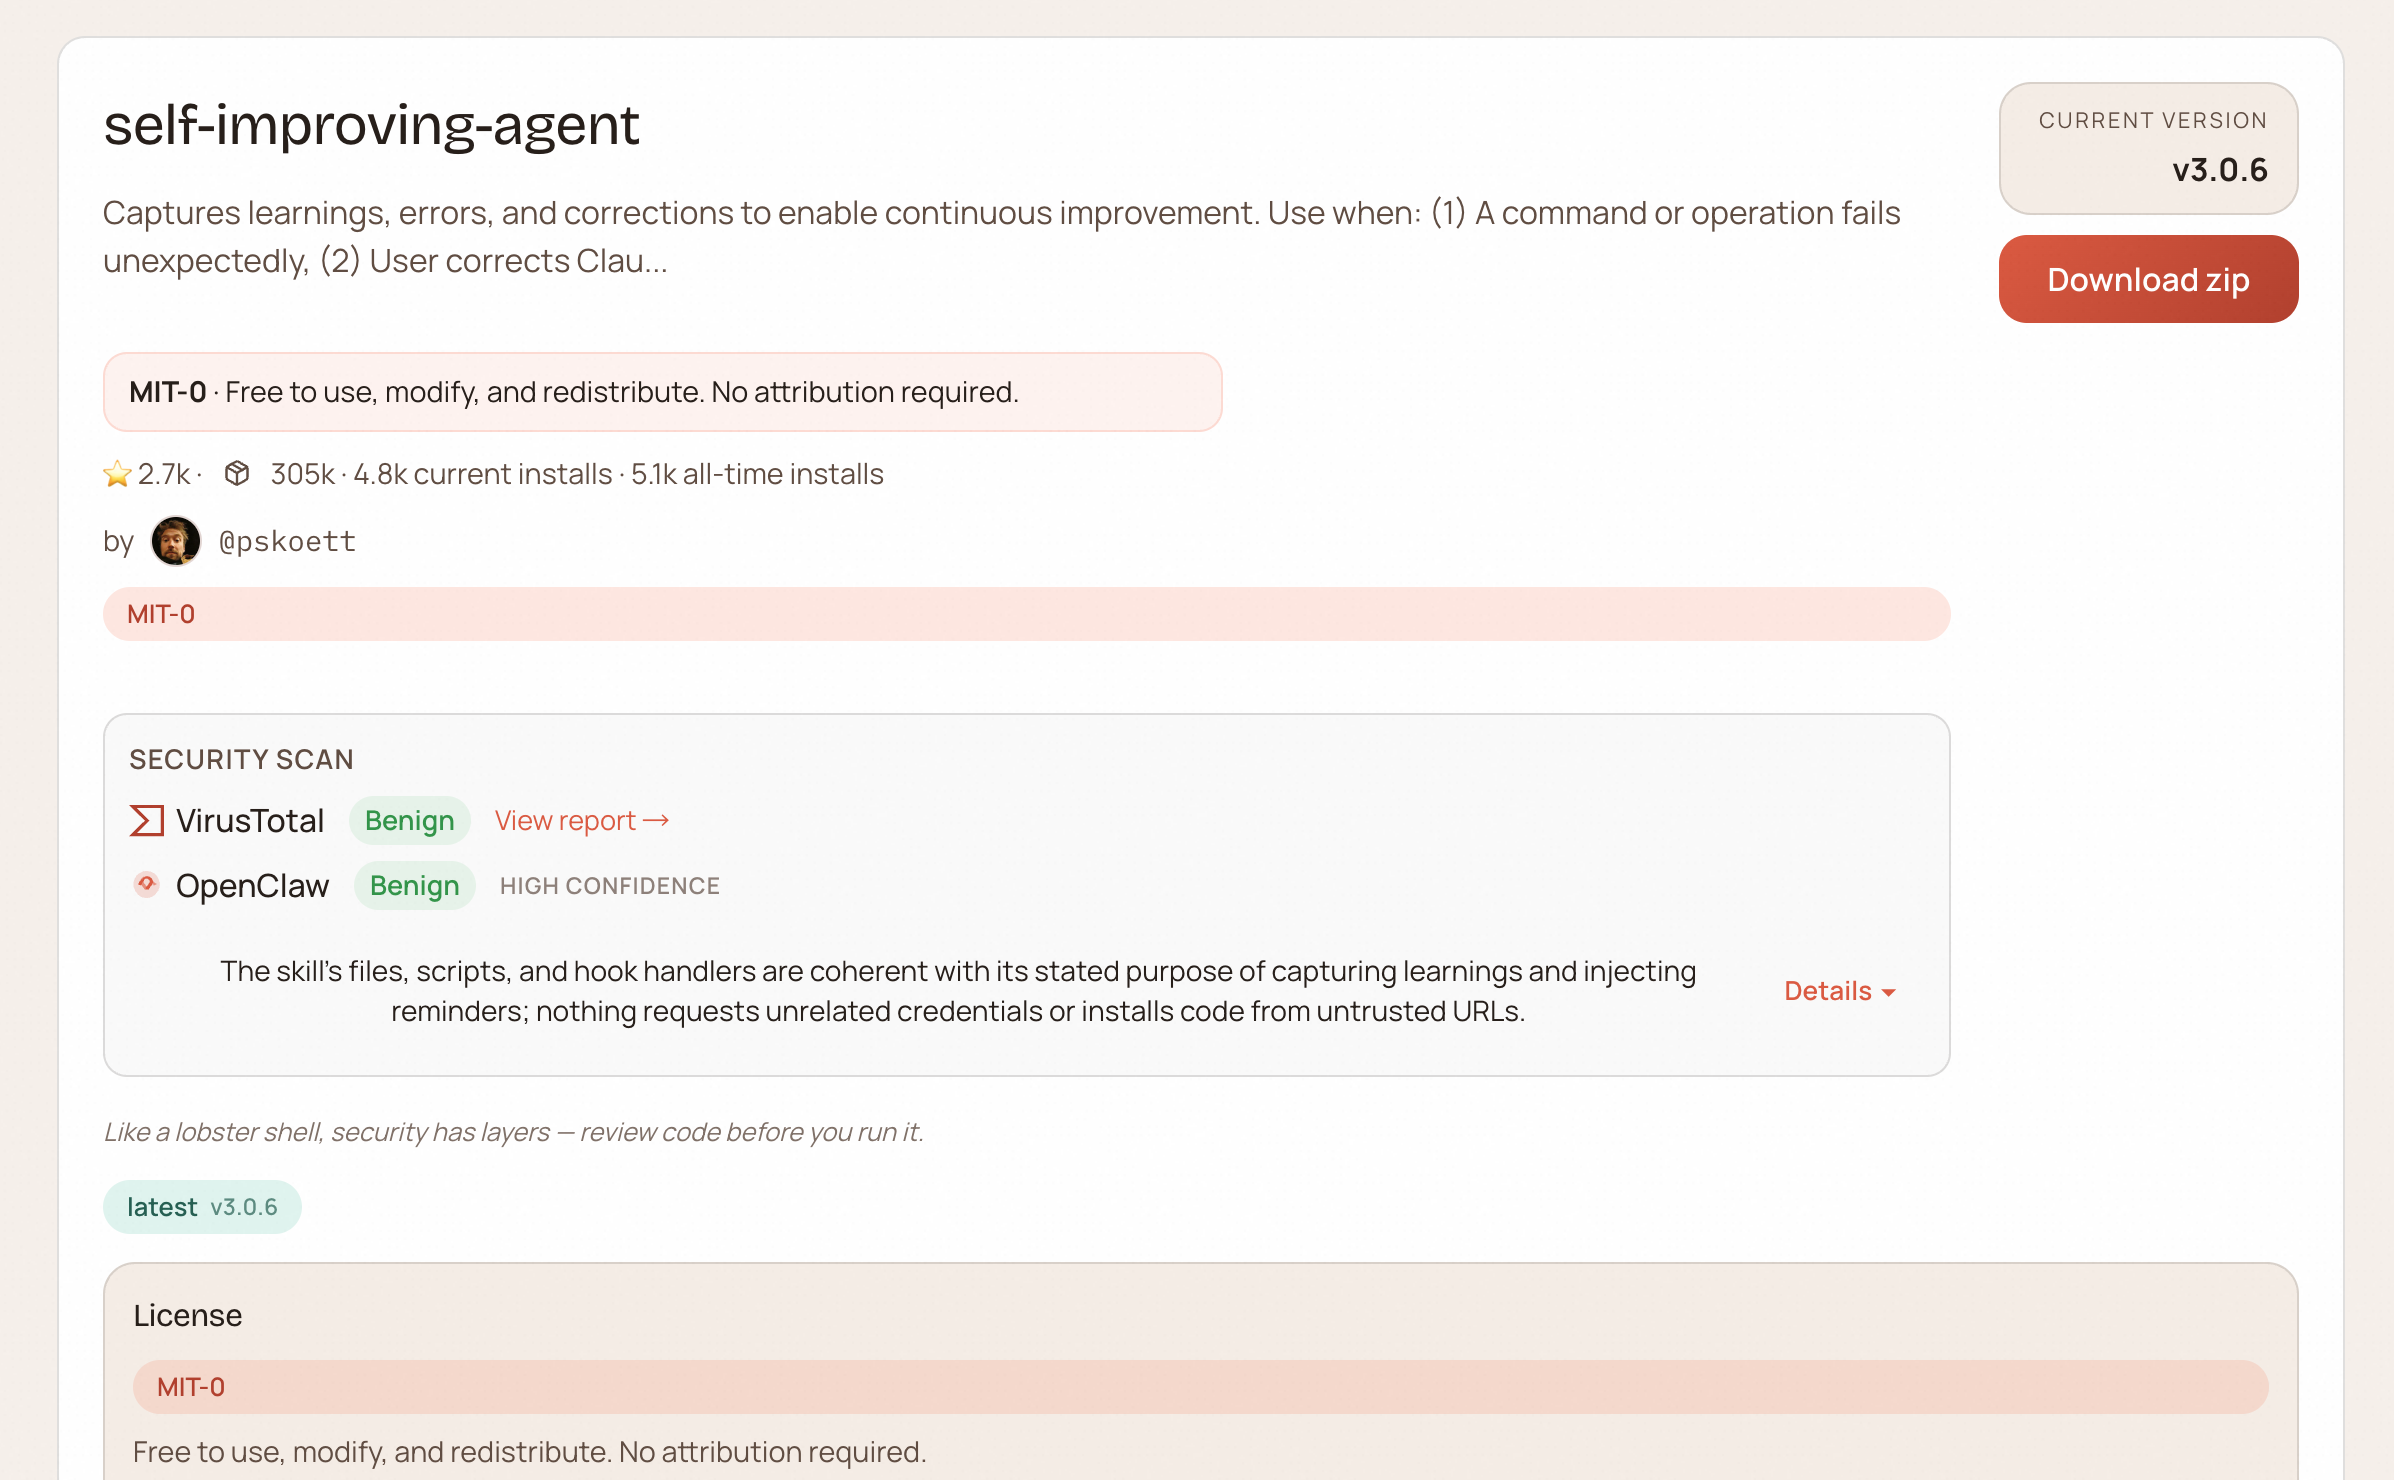Open the VirusTotal report link
The height and width of the screenshot is (1480, 2394).
(565, 819)
